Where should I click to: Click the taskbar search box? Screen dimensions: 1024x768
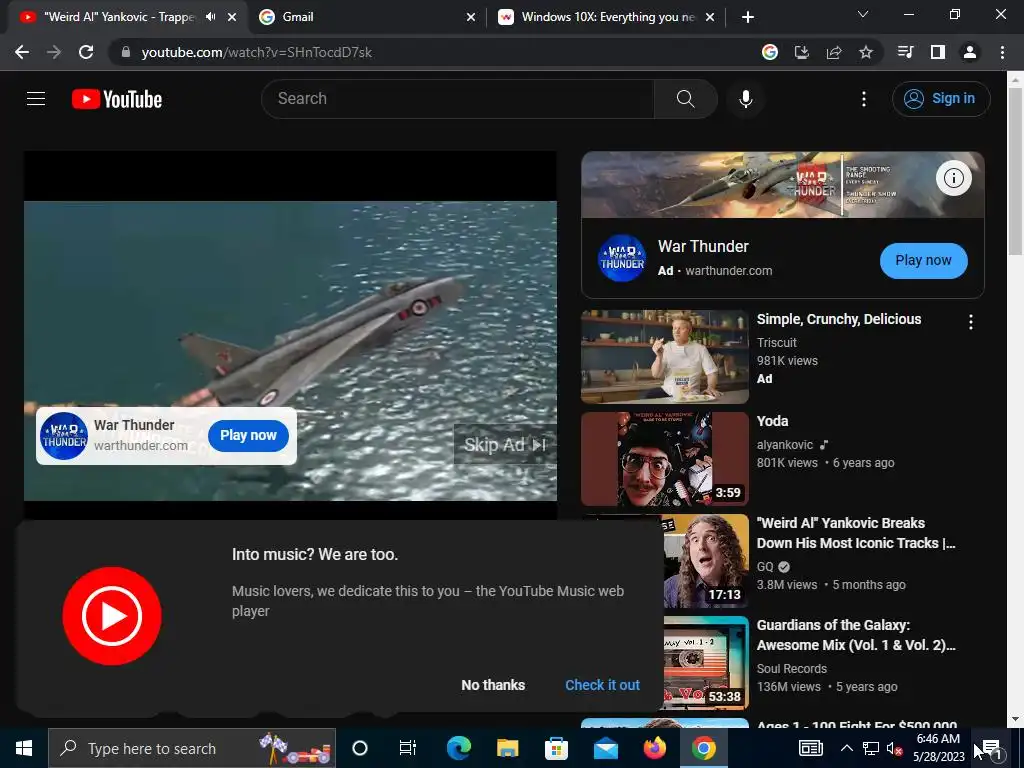(x=192, y=748)
